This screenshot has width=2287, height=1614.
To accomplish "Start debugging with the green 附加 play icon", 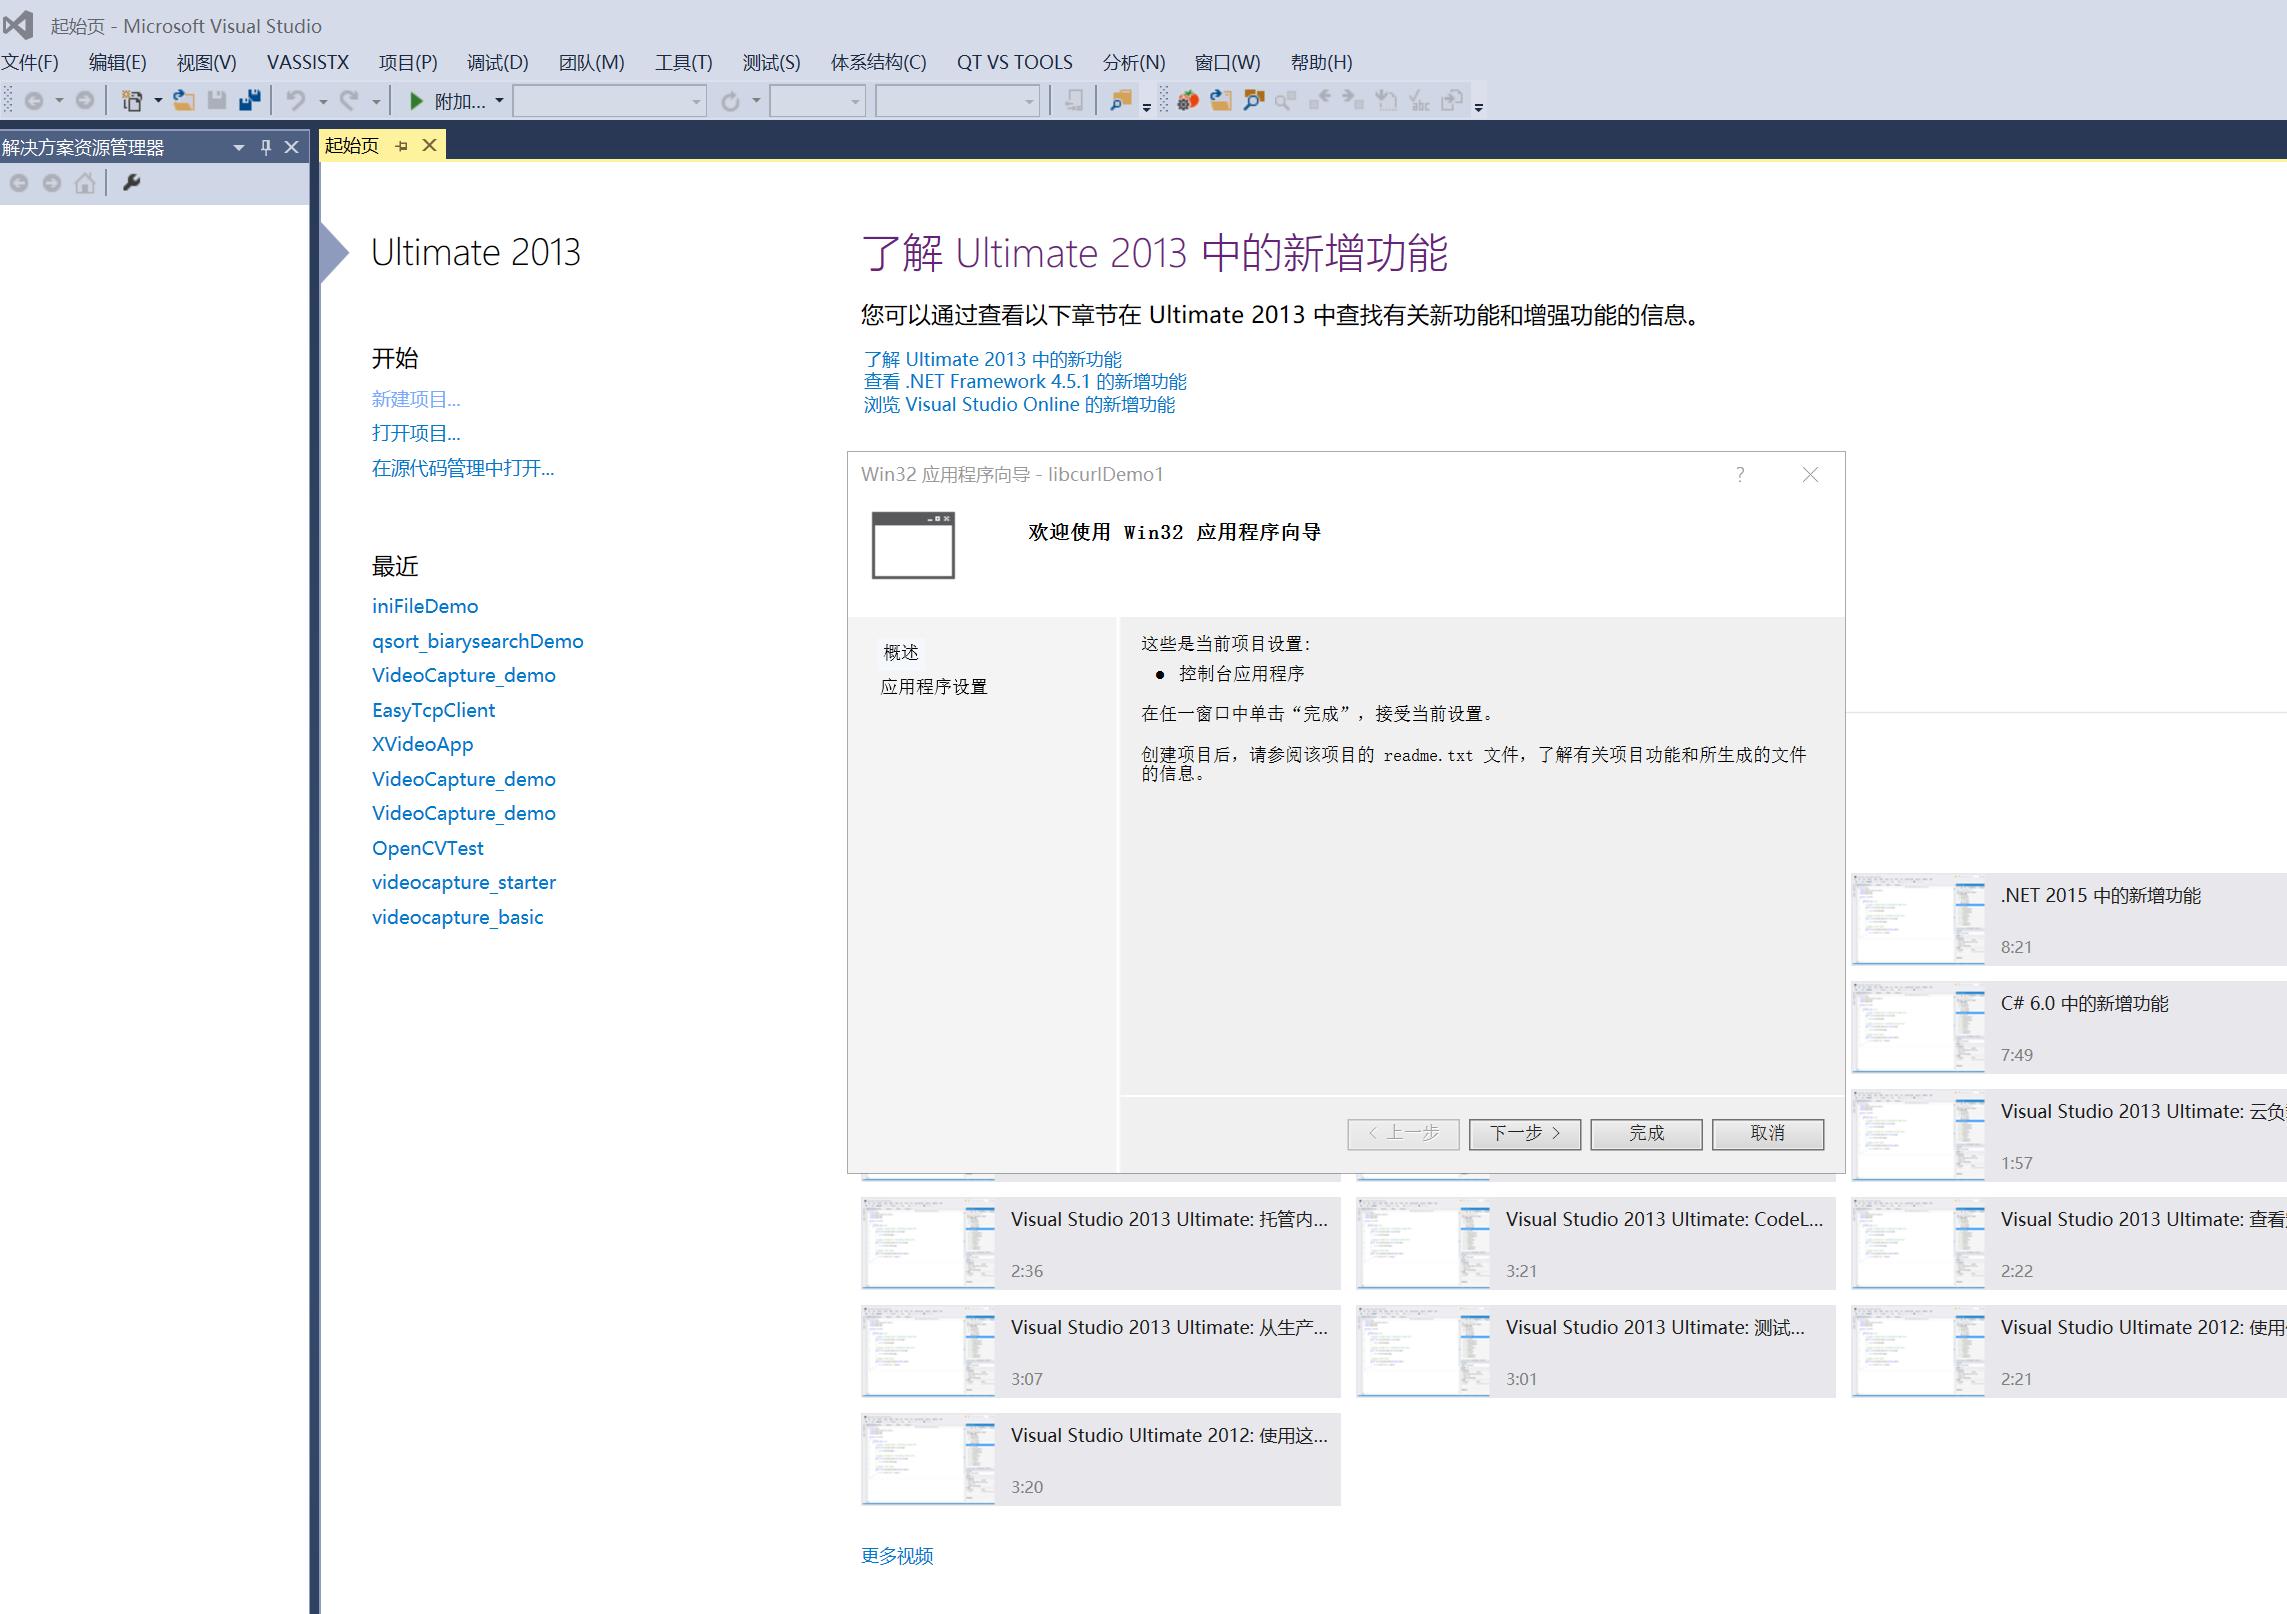I will 418,100.
